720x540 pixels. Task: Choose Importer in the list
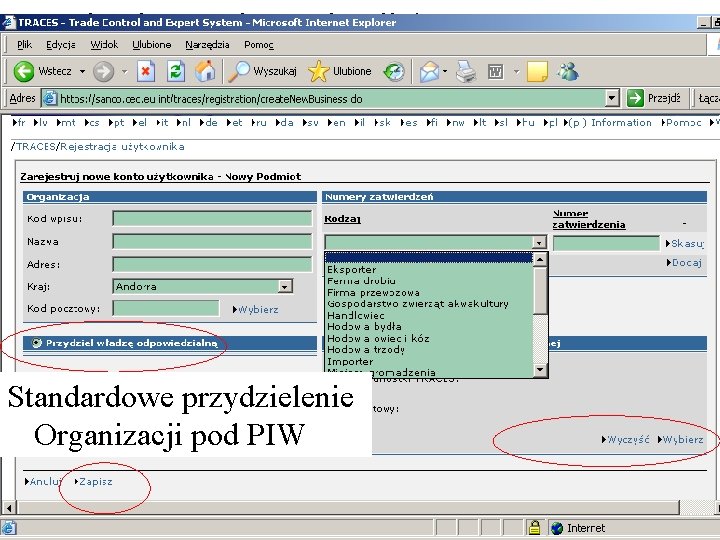tap(429, 361)
